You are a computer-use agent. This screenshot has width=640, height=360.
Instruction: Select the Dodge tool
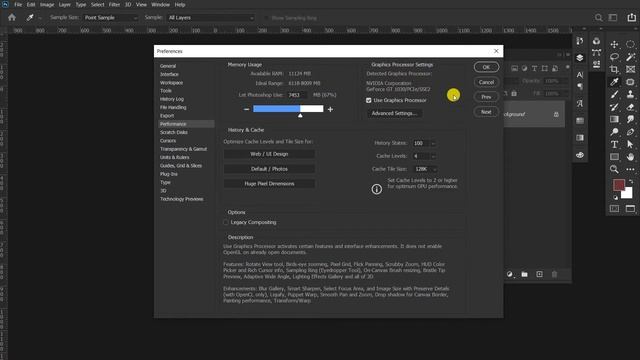(x=614, y=132)
